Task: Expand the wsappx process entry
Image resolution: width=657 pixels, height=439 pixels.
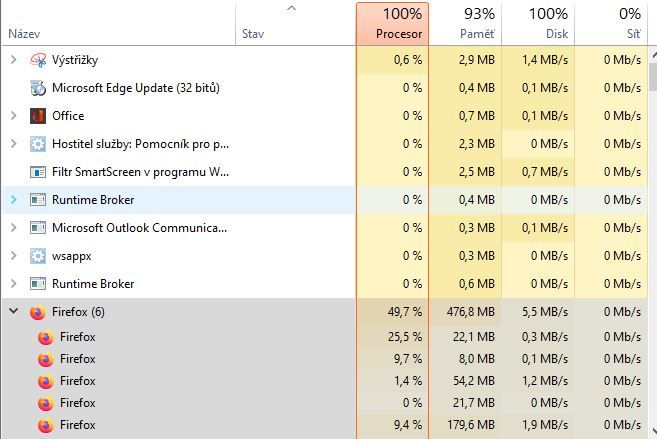Action: [13, 256]
